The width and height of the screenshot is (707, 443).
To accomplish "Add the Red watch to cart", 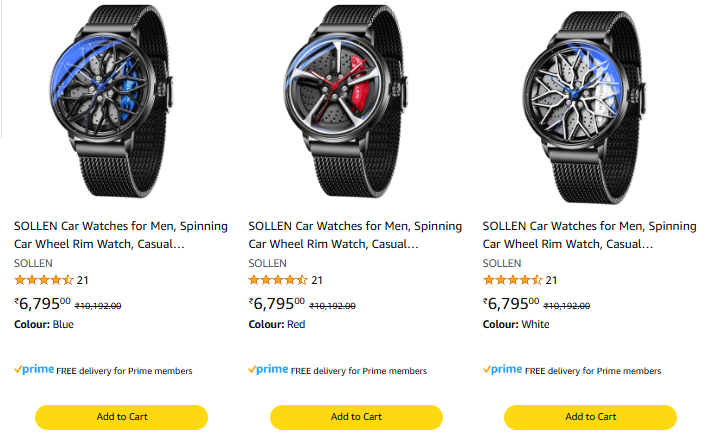I will pos(356,417).
